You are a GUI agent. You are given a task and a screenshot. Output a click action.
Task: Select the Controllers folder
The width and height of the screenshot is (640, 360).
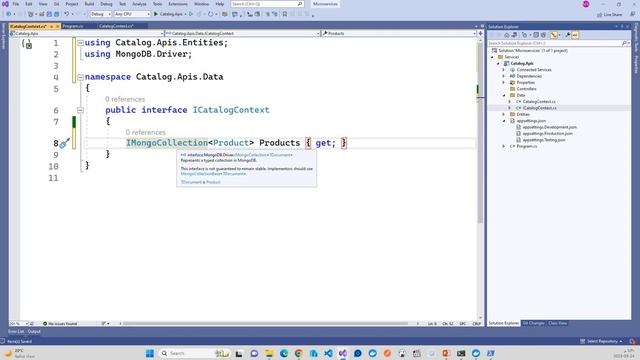pyautogui.click(x=527, y=89)
